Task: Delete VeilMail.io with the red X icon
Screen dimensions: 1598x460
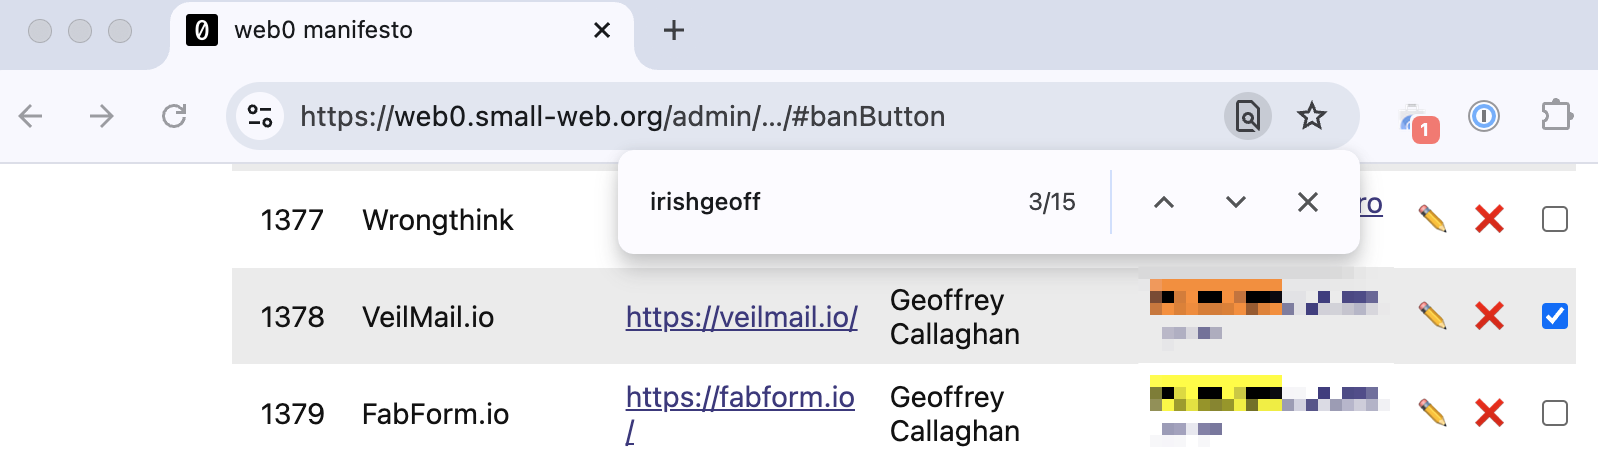Action: 1489,316
